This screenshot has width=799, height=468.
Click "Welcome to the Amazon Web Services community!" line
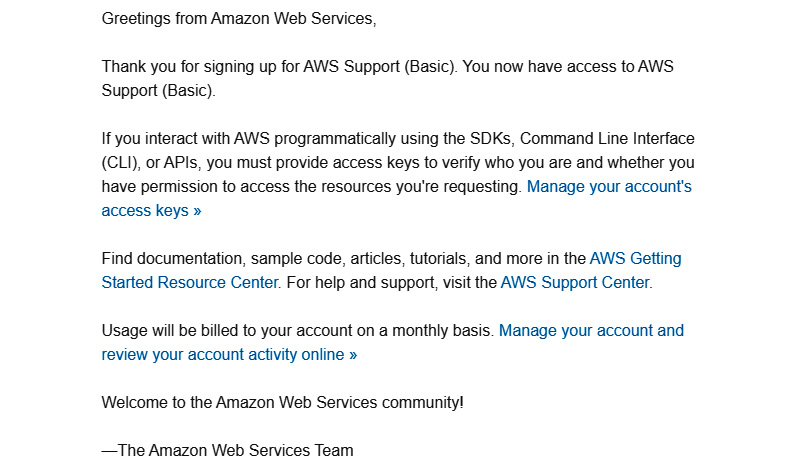click(x=282, y=402)
